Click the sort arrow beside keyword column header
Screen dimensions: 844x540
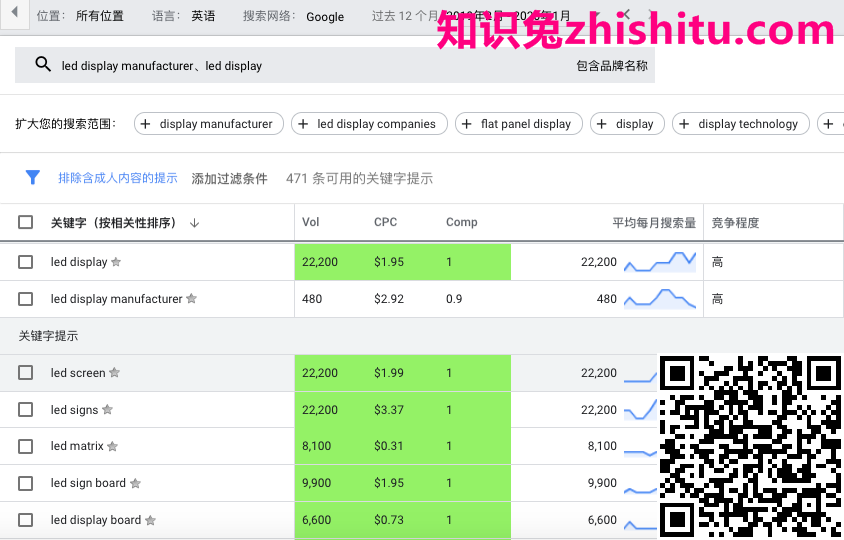pos(194,223)
